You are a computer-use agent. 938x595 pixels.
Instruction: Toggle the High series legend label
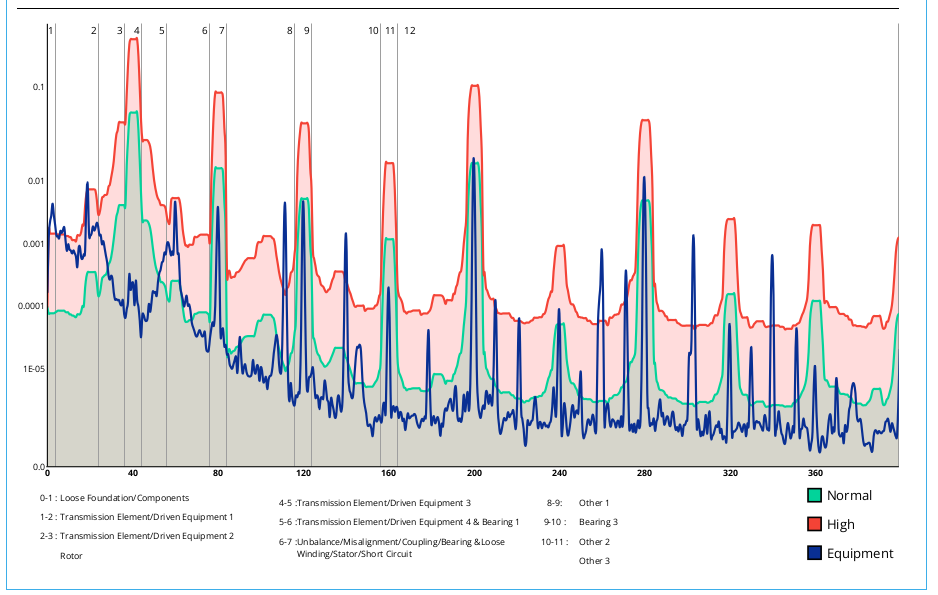coord(841,524)
